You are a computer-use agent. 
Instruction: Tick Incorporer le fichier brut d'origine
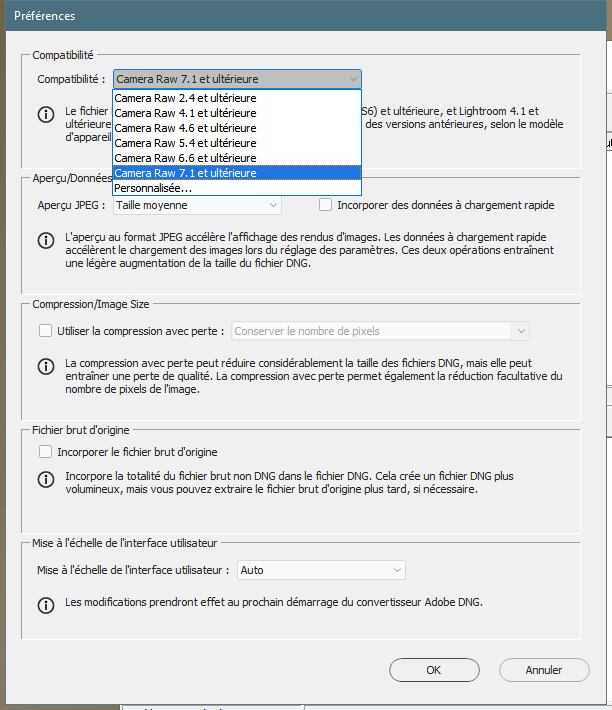45,452
